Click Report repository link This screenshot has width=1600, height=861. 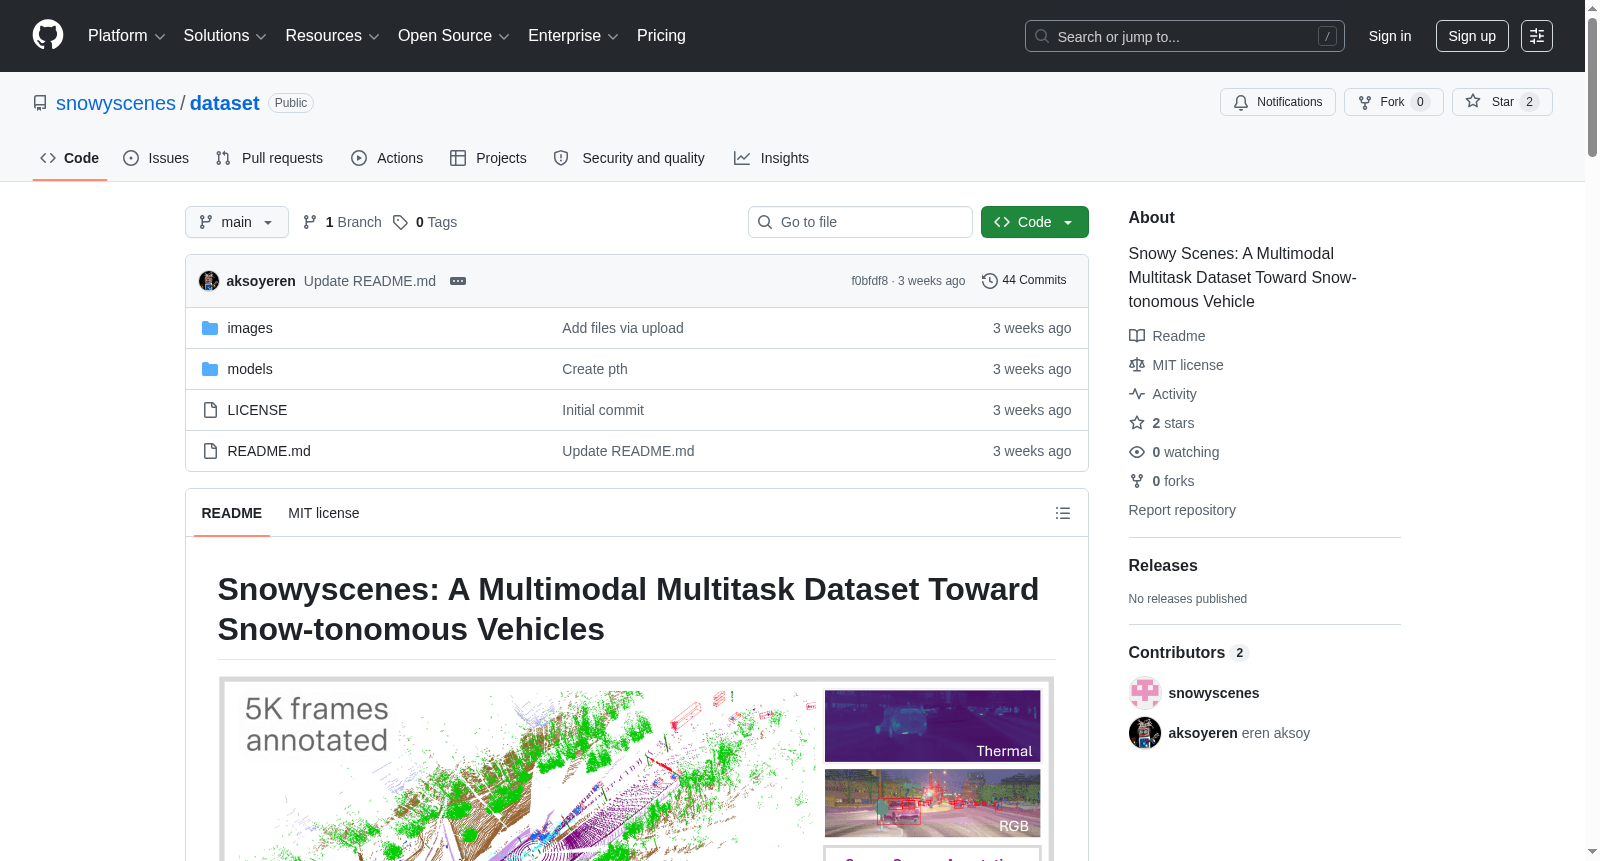tap(1182, 510)
